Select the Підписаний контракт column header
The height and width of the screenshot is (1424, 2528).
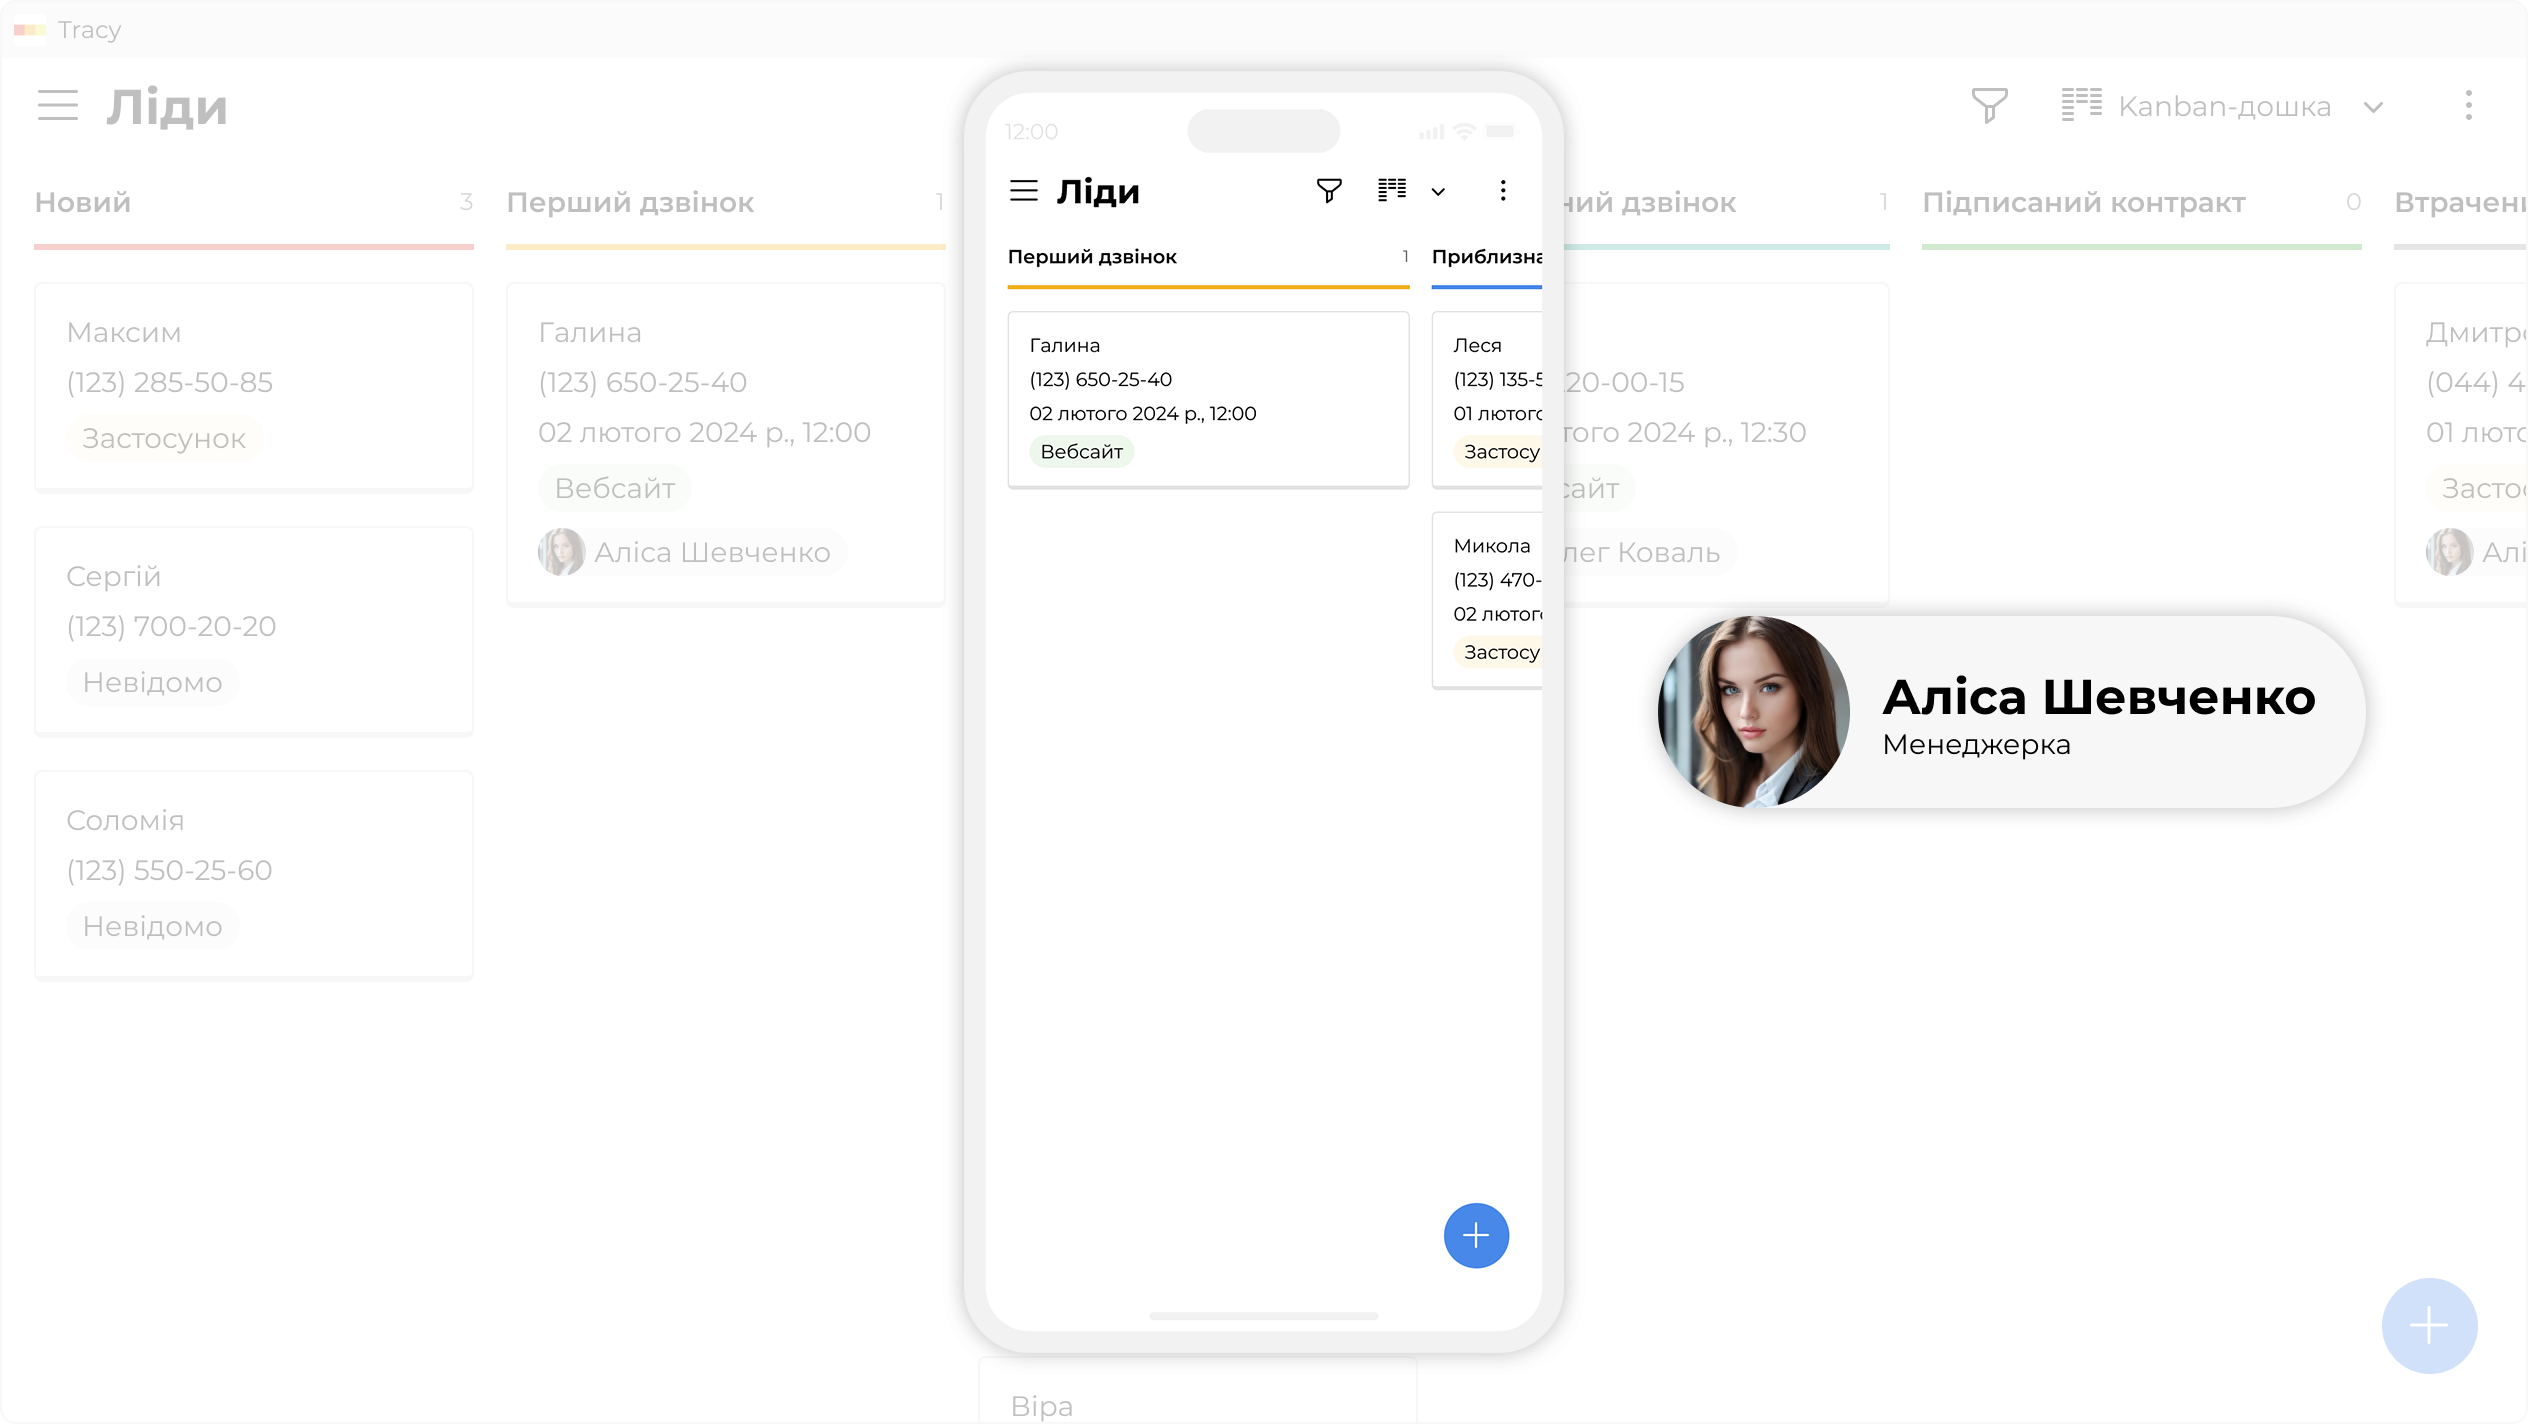coord(2083,203)
